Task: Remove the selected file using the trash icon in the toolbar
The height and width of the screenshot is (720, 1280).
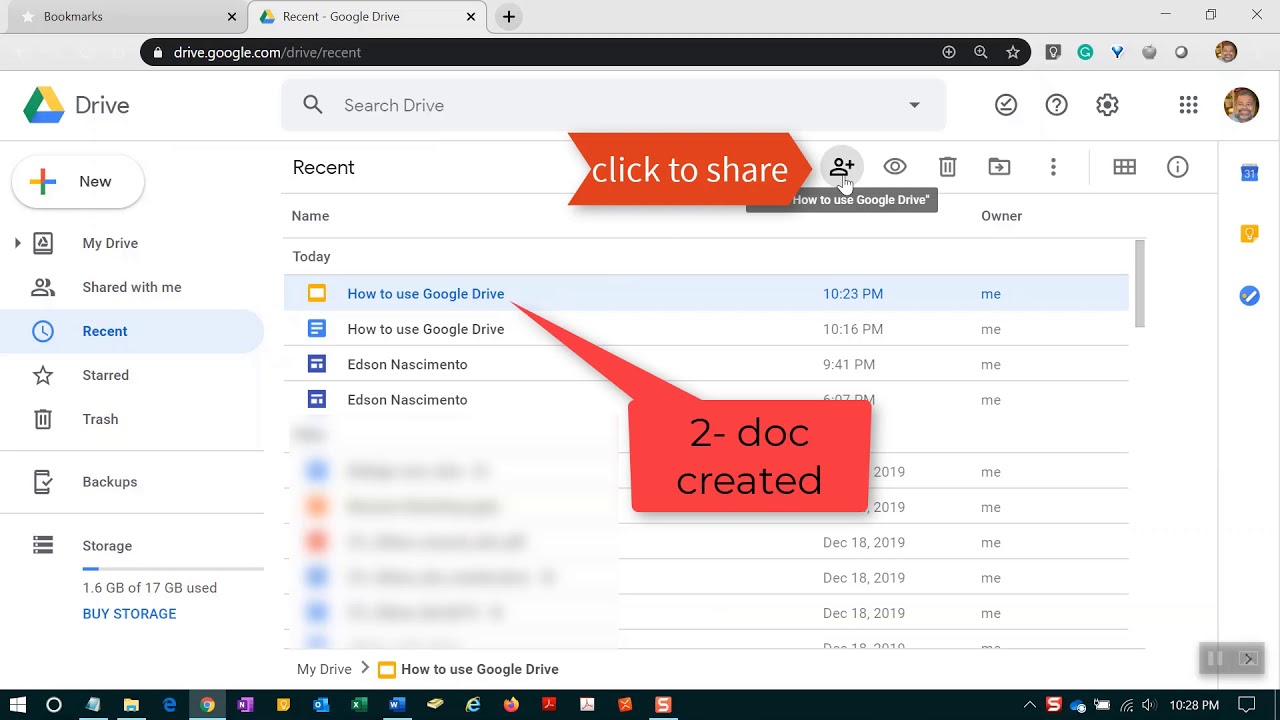Action: click(947, 167)
